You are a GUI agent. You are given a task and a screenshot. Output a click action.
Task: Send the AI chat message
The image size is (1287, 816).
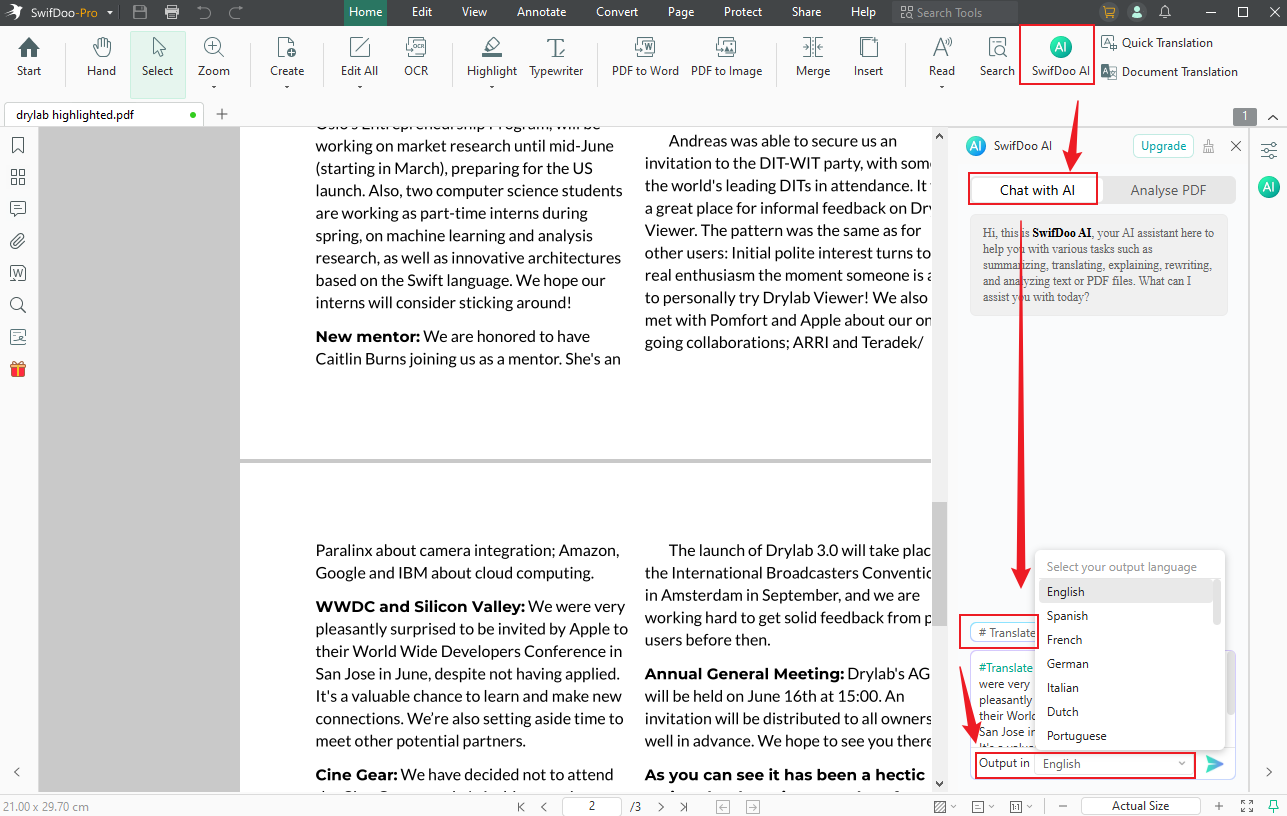(x=1215, y=764)
